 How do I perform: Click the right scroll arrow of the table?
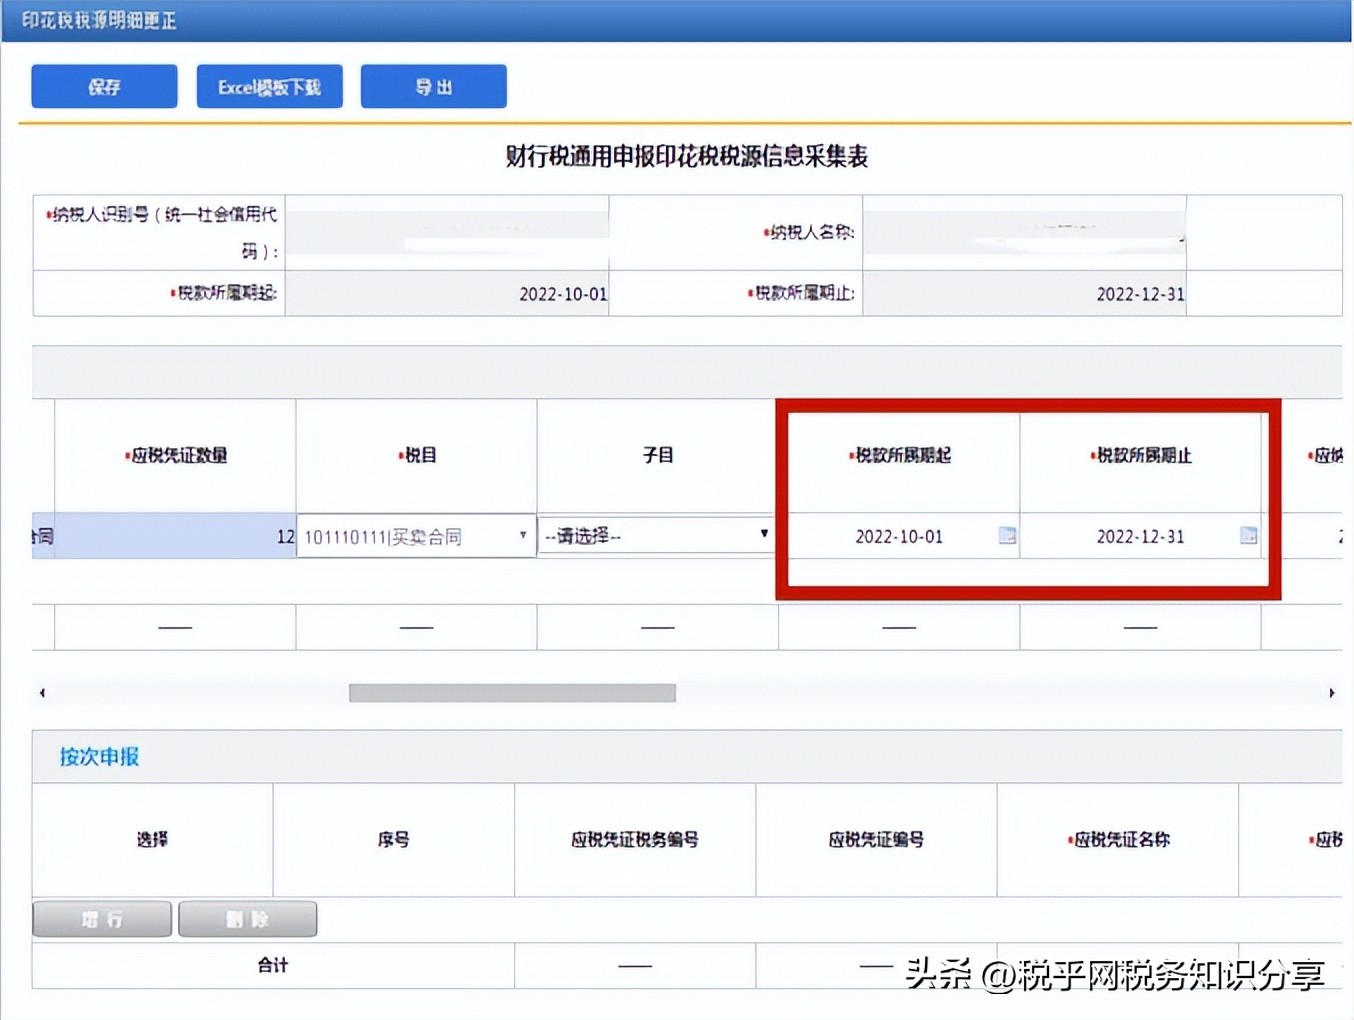coord(1332,692)
